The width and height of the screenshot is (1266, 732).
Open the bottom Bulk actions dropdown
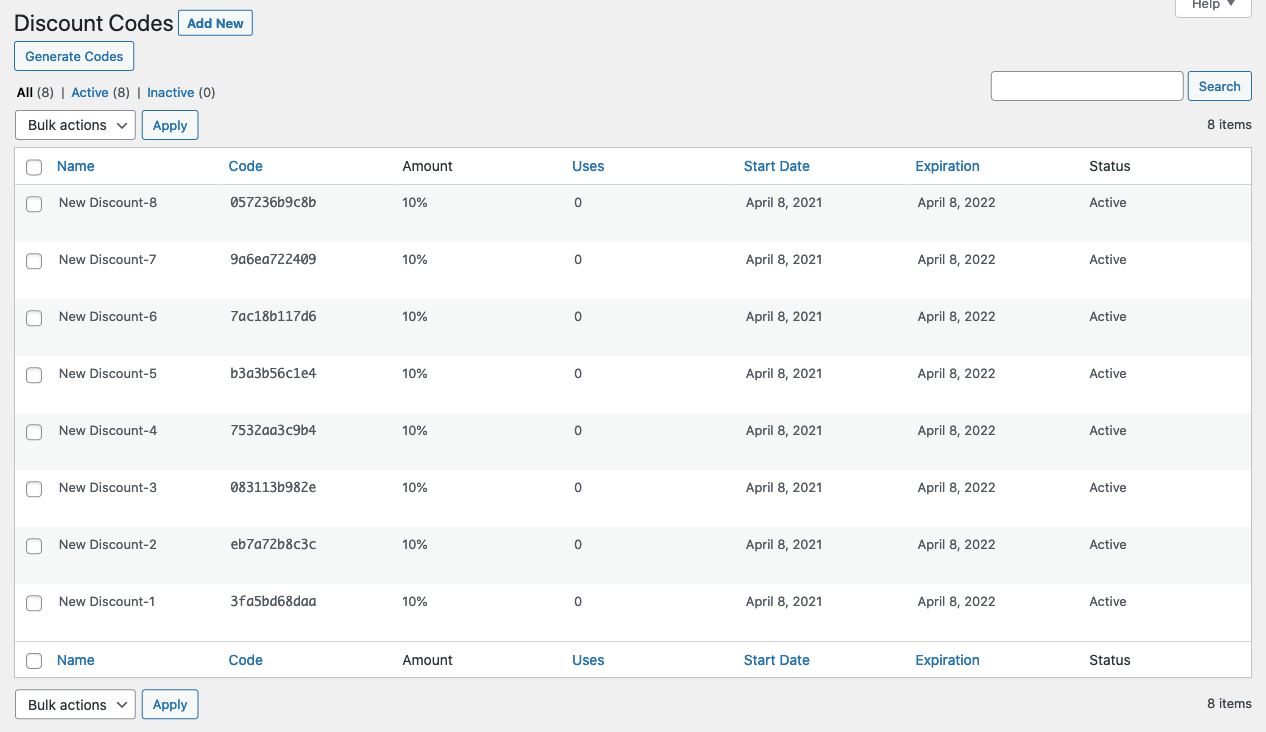[75, 705]
